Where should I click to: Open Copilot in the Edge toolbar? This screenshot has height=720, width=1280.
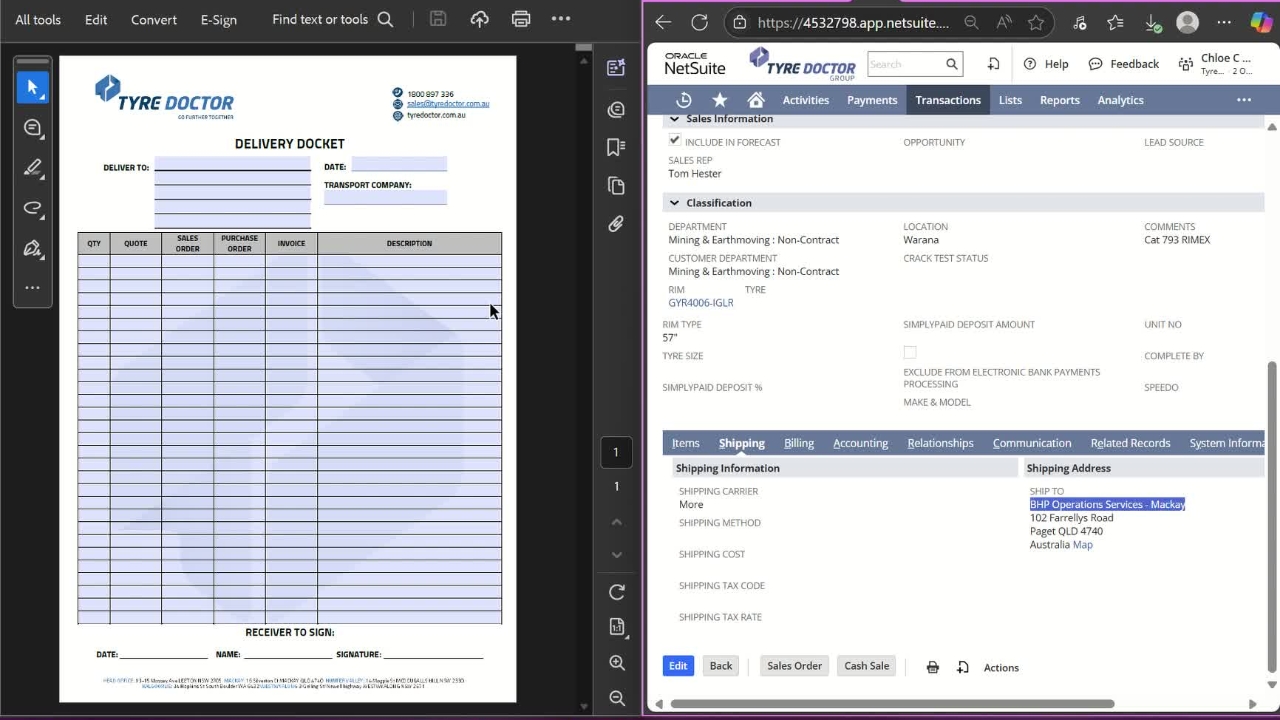click(1261, 22)
